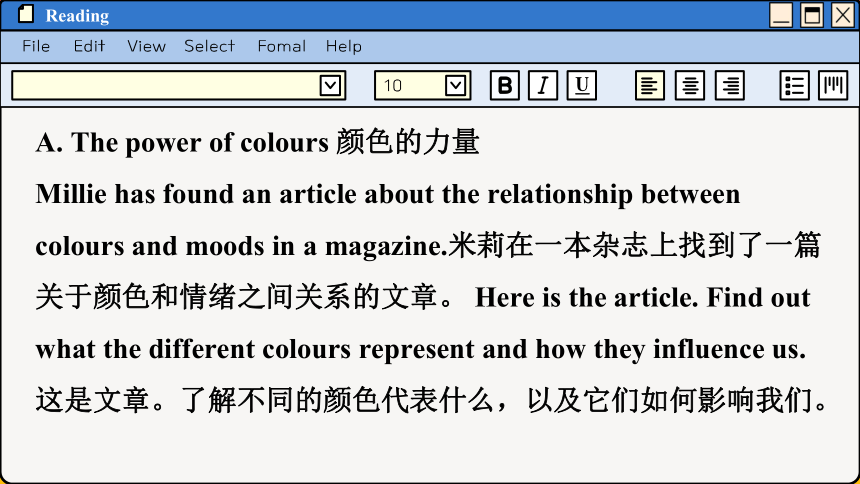The height and width of the screenshot is (484, 860).
Task: Insert a bulleted list
Action: [x=795, y=86]
